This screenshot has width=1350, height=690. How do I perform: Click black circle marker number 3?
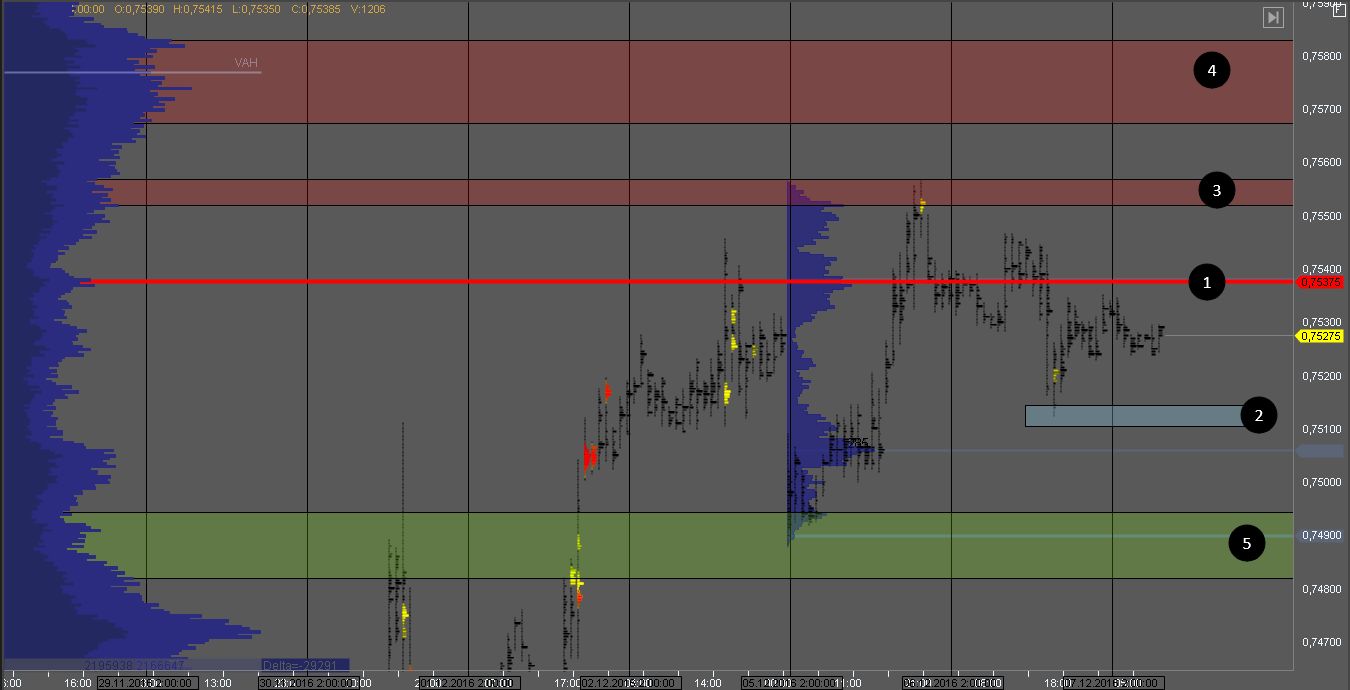[1216, 190]
